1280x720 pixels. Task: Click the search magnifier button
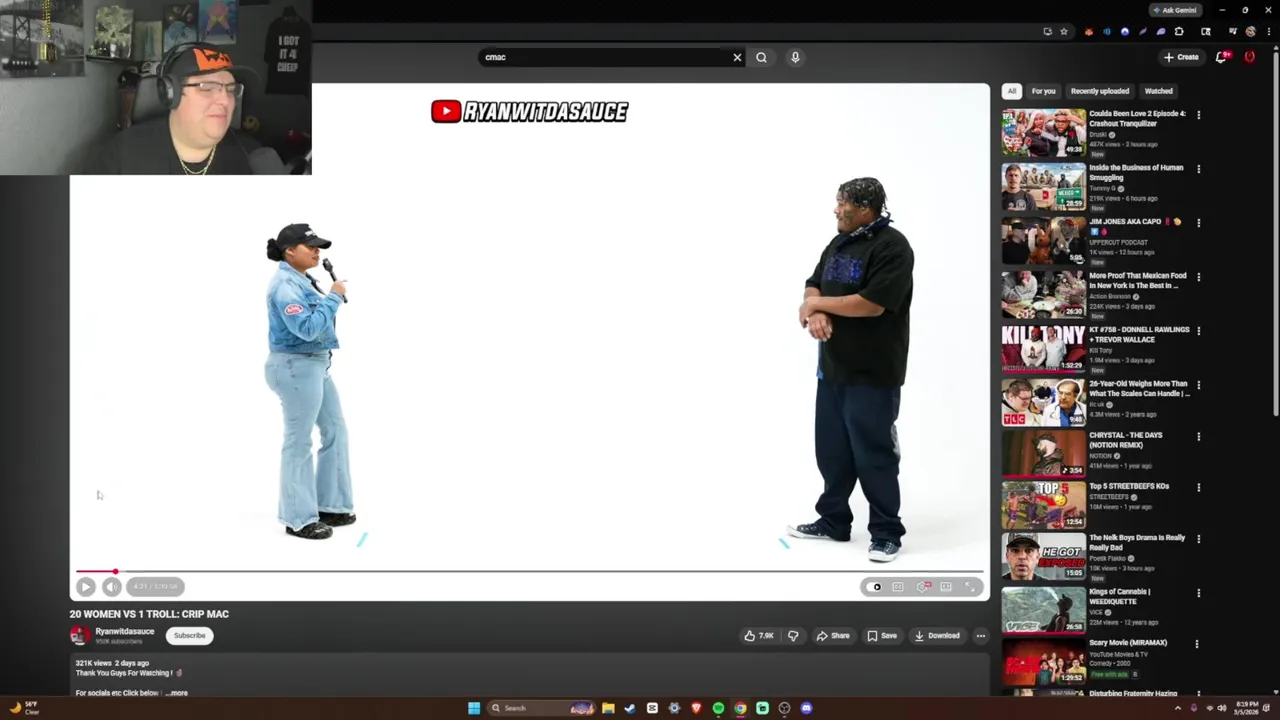point(761,57)
